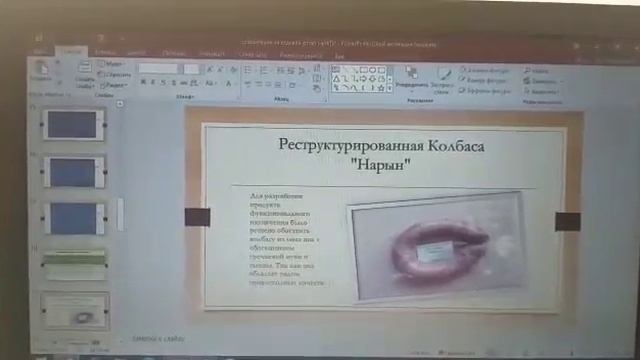Click the Reset (Сбросить) slide button

click(x=114, y=75)
